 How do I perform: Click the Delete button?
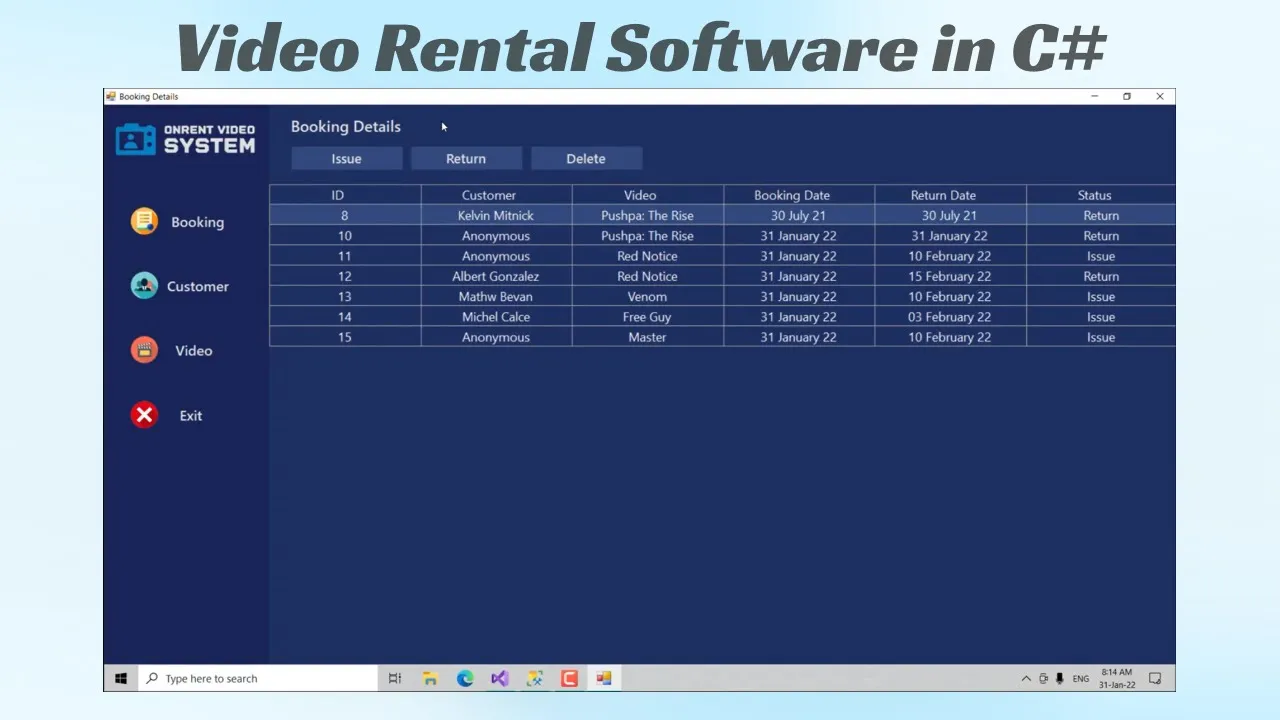[586, 158]
